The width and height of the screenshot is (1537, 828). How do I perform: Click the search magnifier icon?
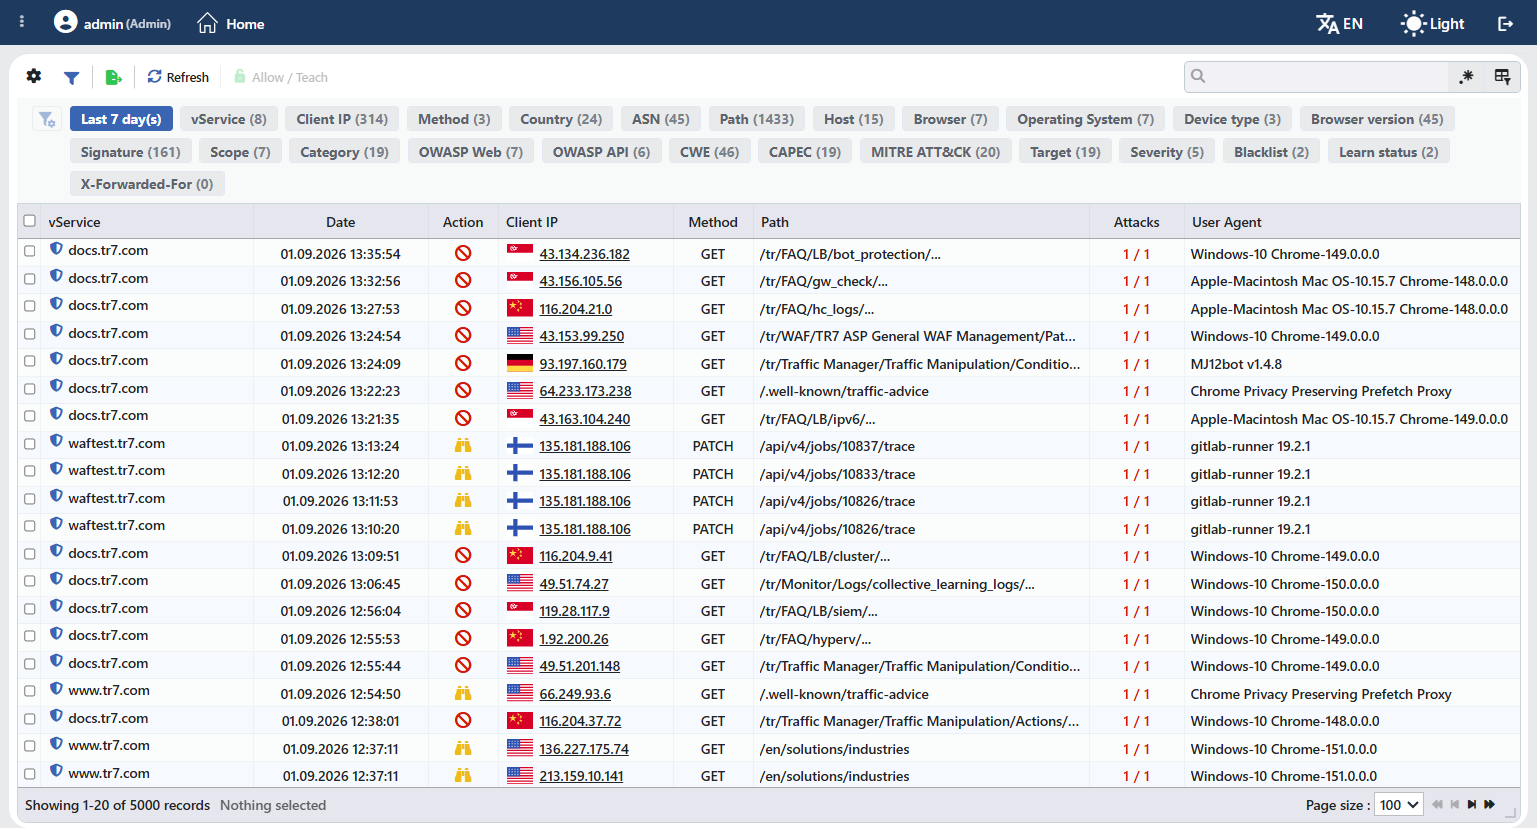pyautogui.click(x=1198, y=76)
